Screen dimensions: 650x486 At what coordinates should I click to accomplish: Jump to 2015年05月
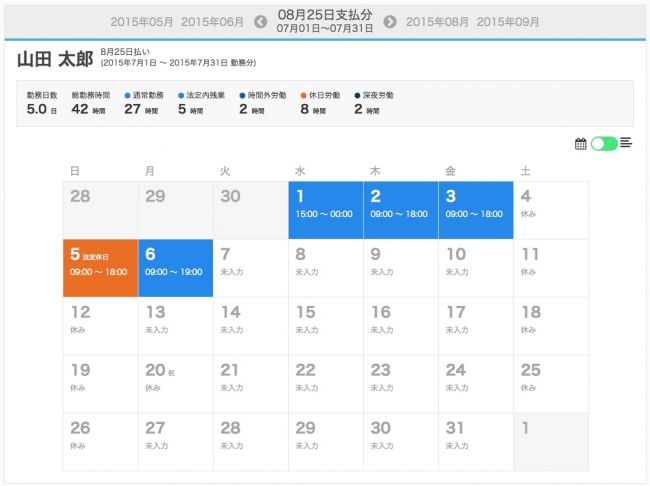click(141, 22)
